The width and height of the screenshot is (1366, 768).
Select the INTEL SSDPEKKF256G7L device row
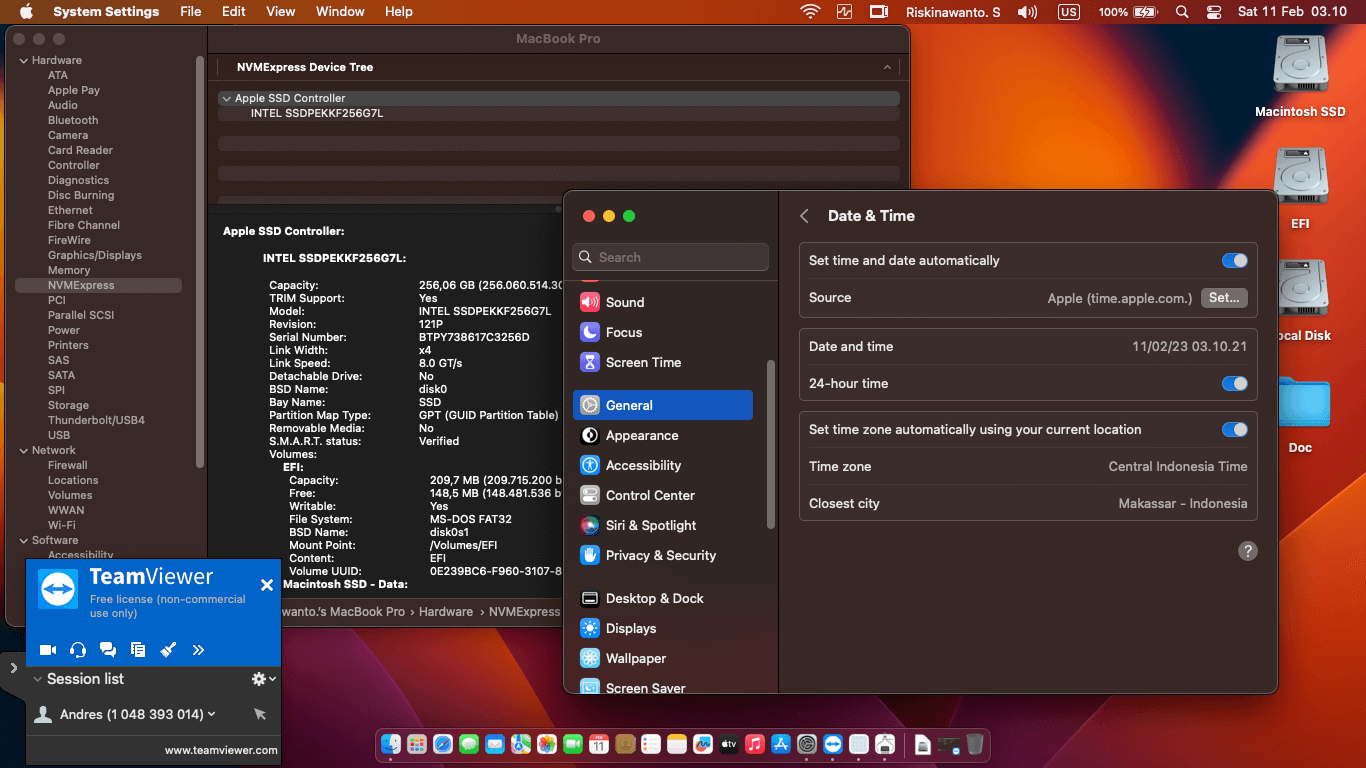559,113
